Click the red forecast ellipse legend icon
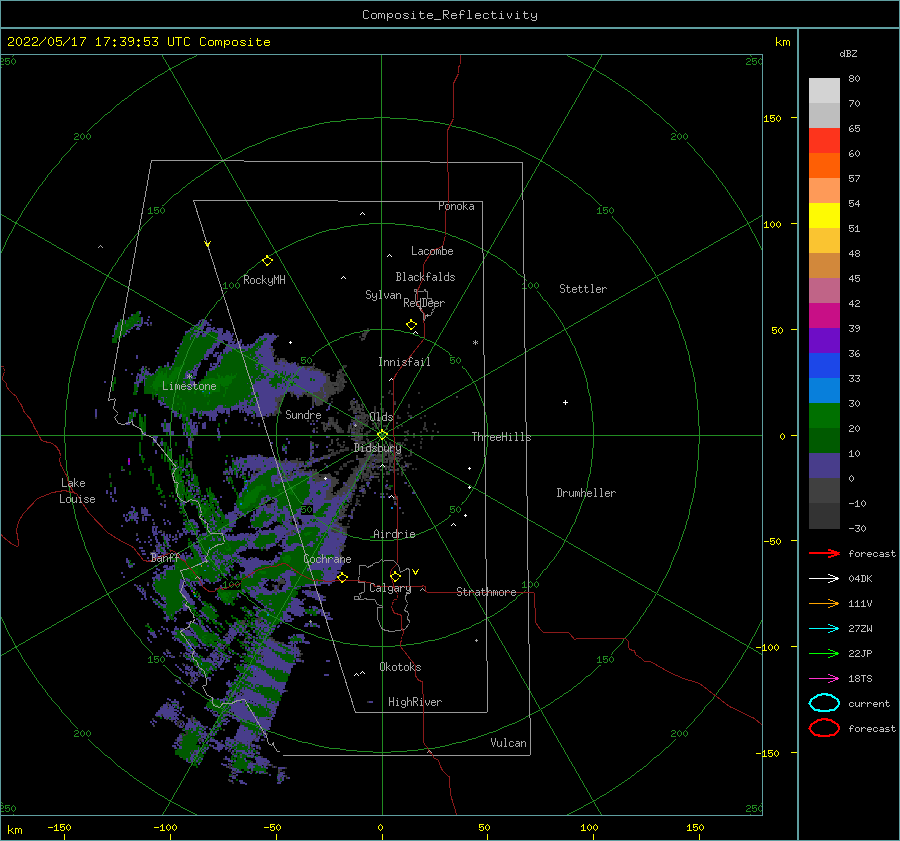The image size is (900, 841). [824, 728]
